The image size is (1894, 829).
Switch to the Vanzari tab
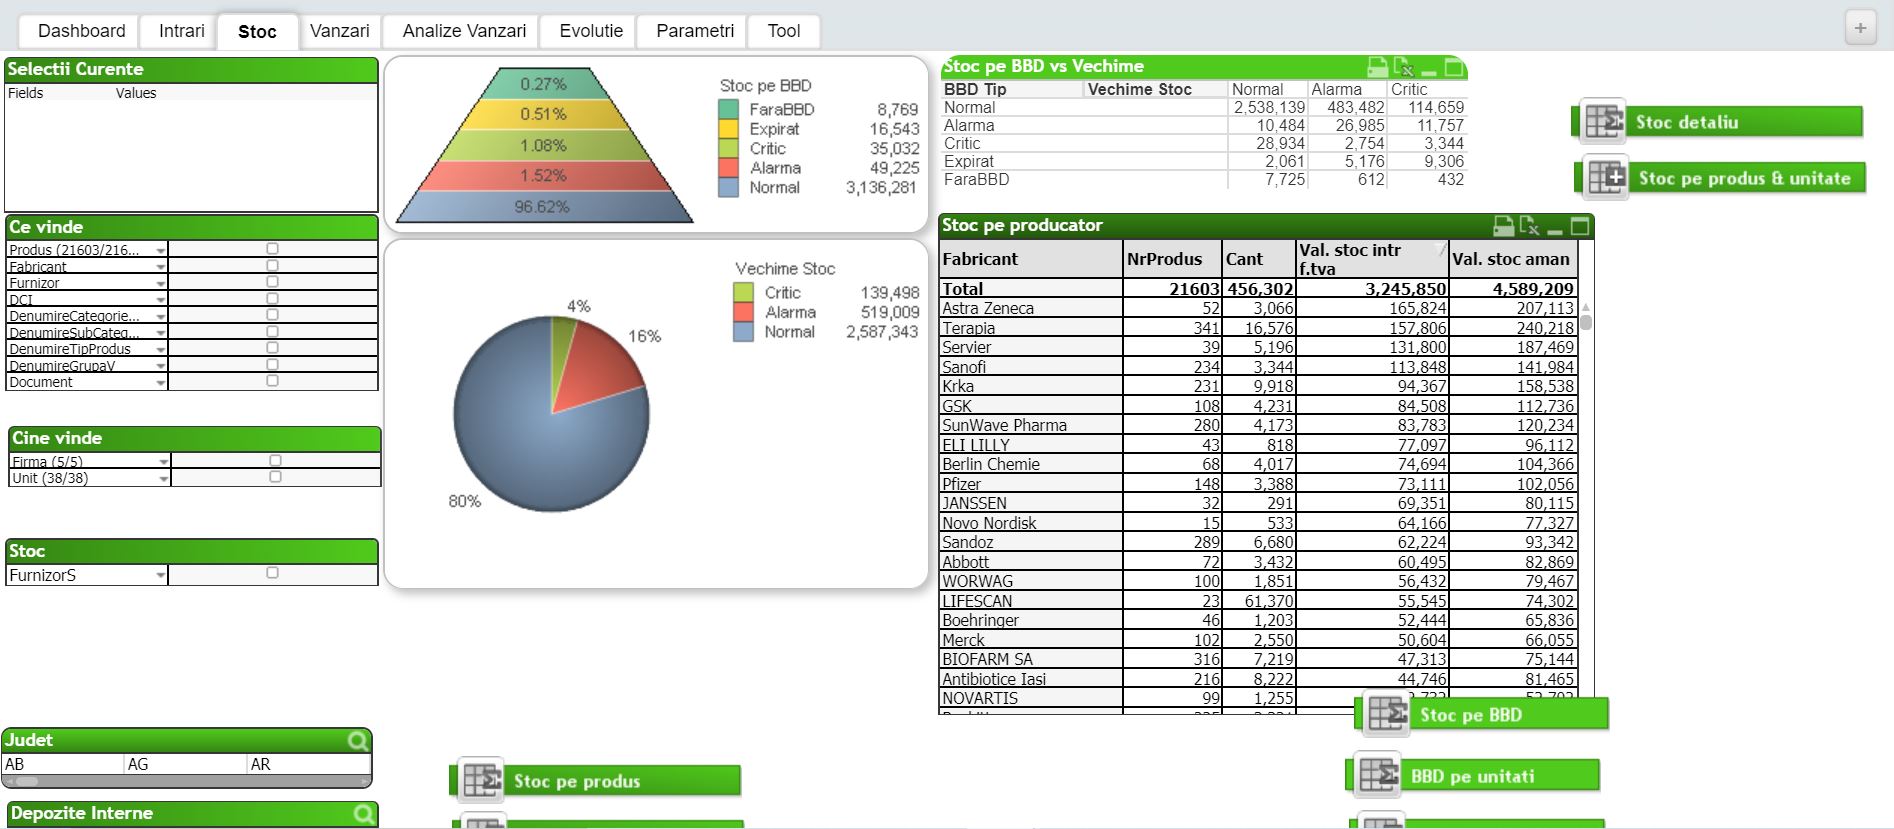click(339, 31)
